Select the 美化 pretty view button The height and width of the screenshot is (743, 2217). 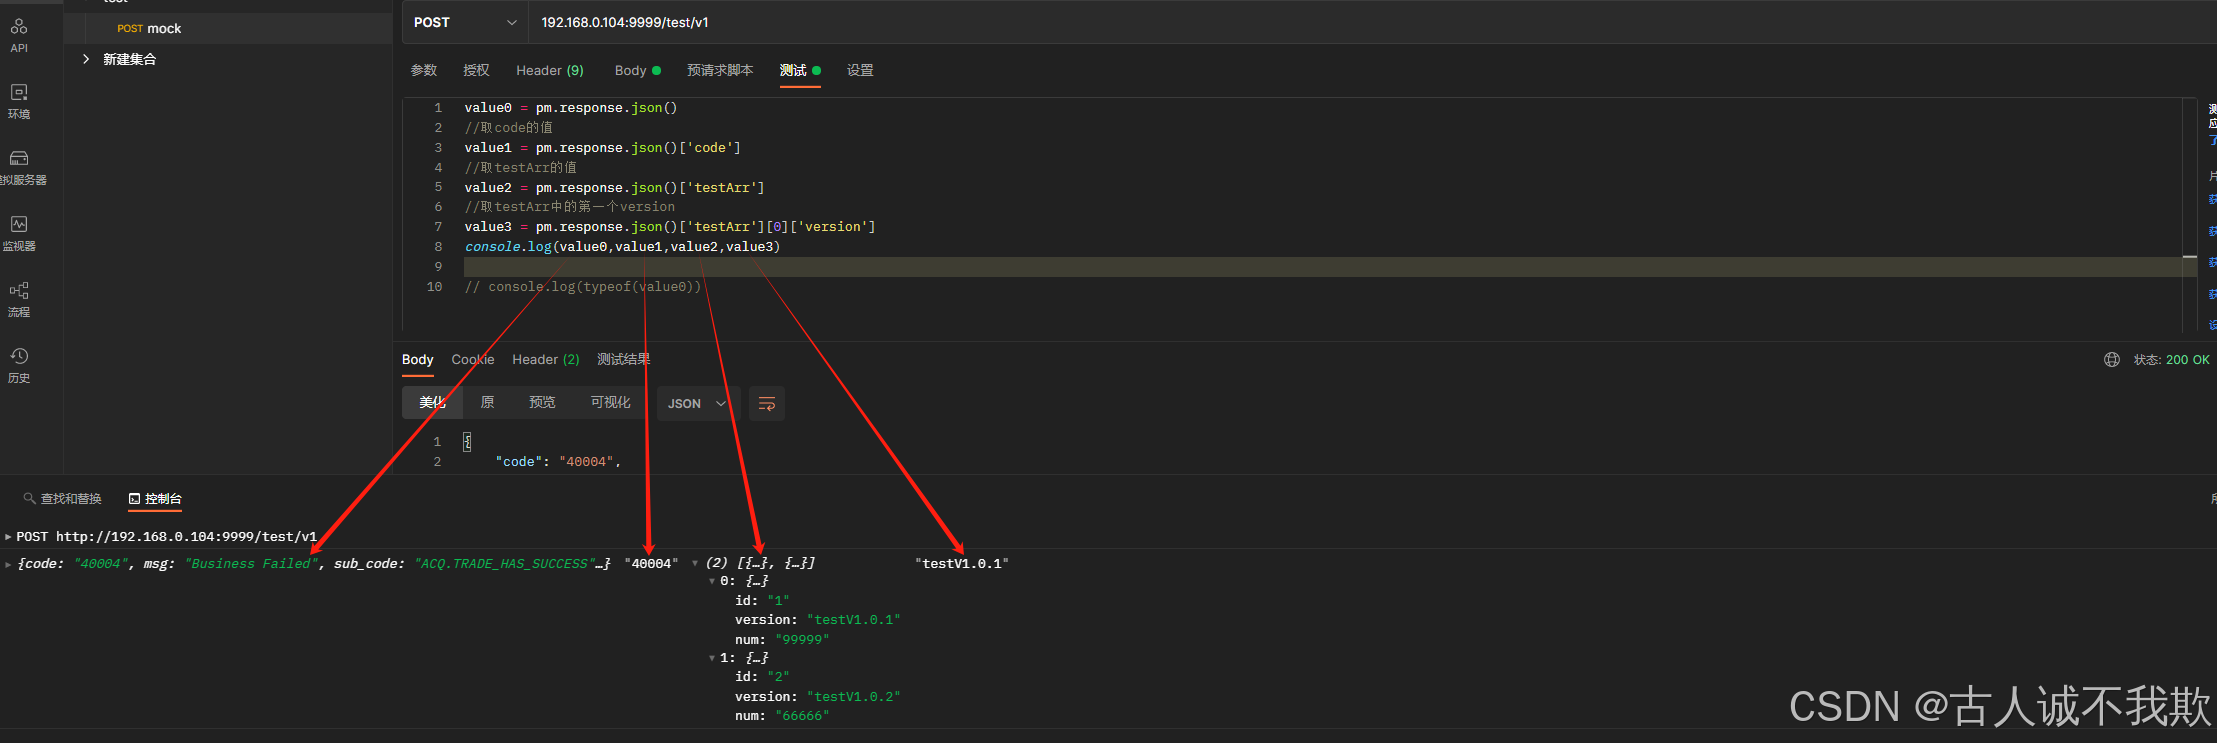tap(432, 402)
